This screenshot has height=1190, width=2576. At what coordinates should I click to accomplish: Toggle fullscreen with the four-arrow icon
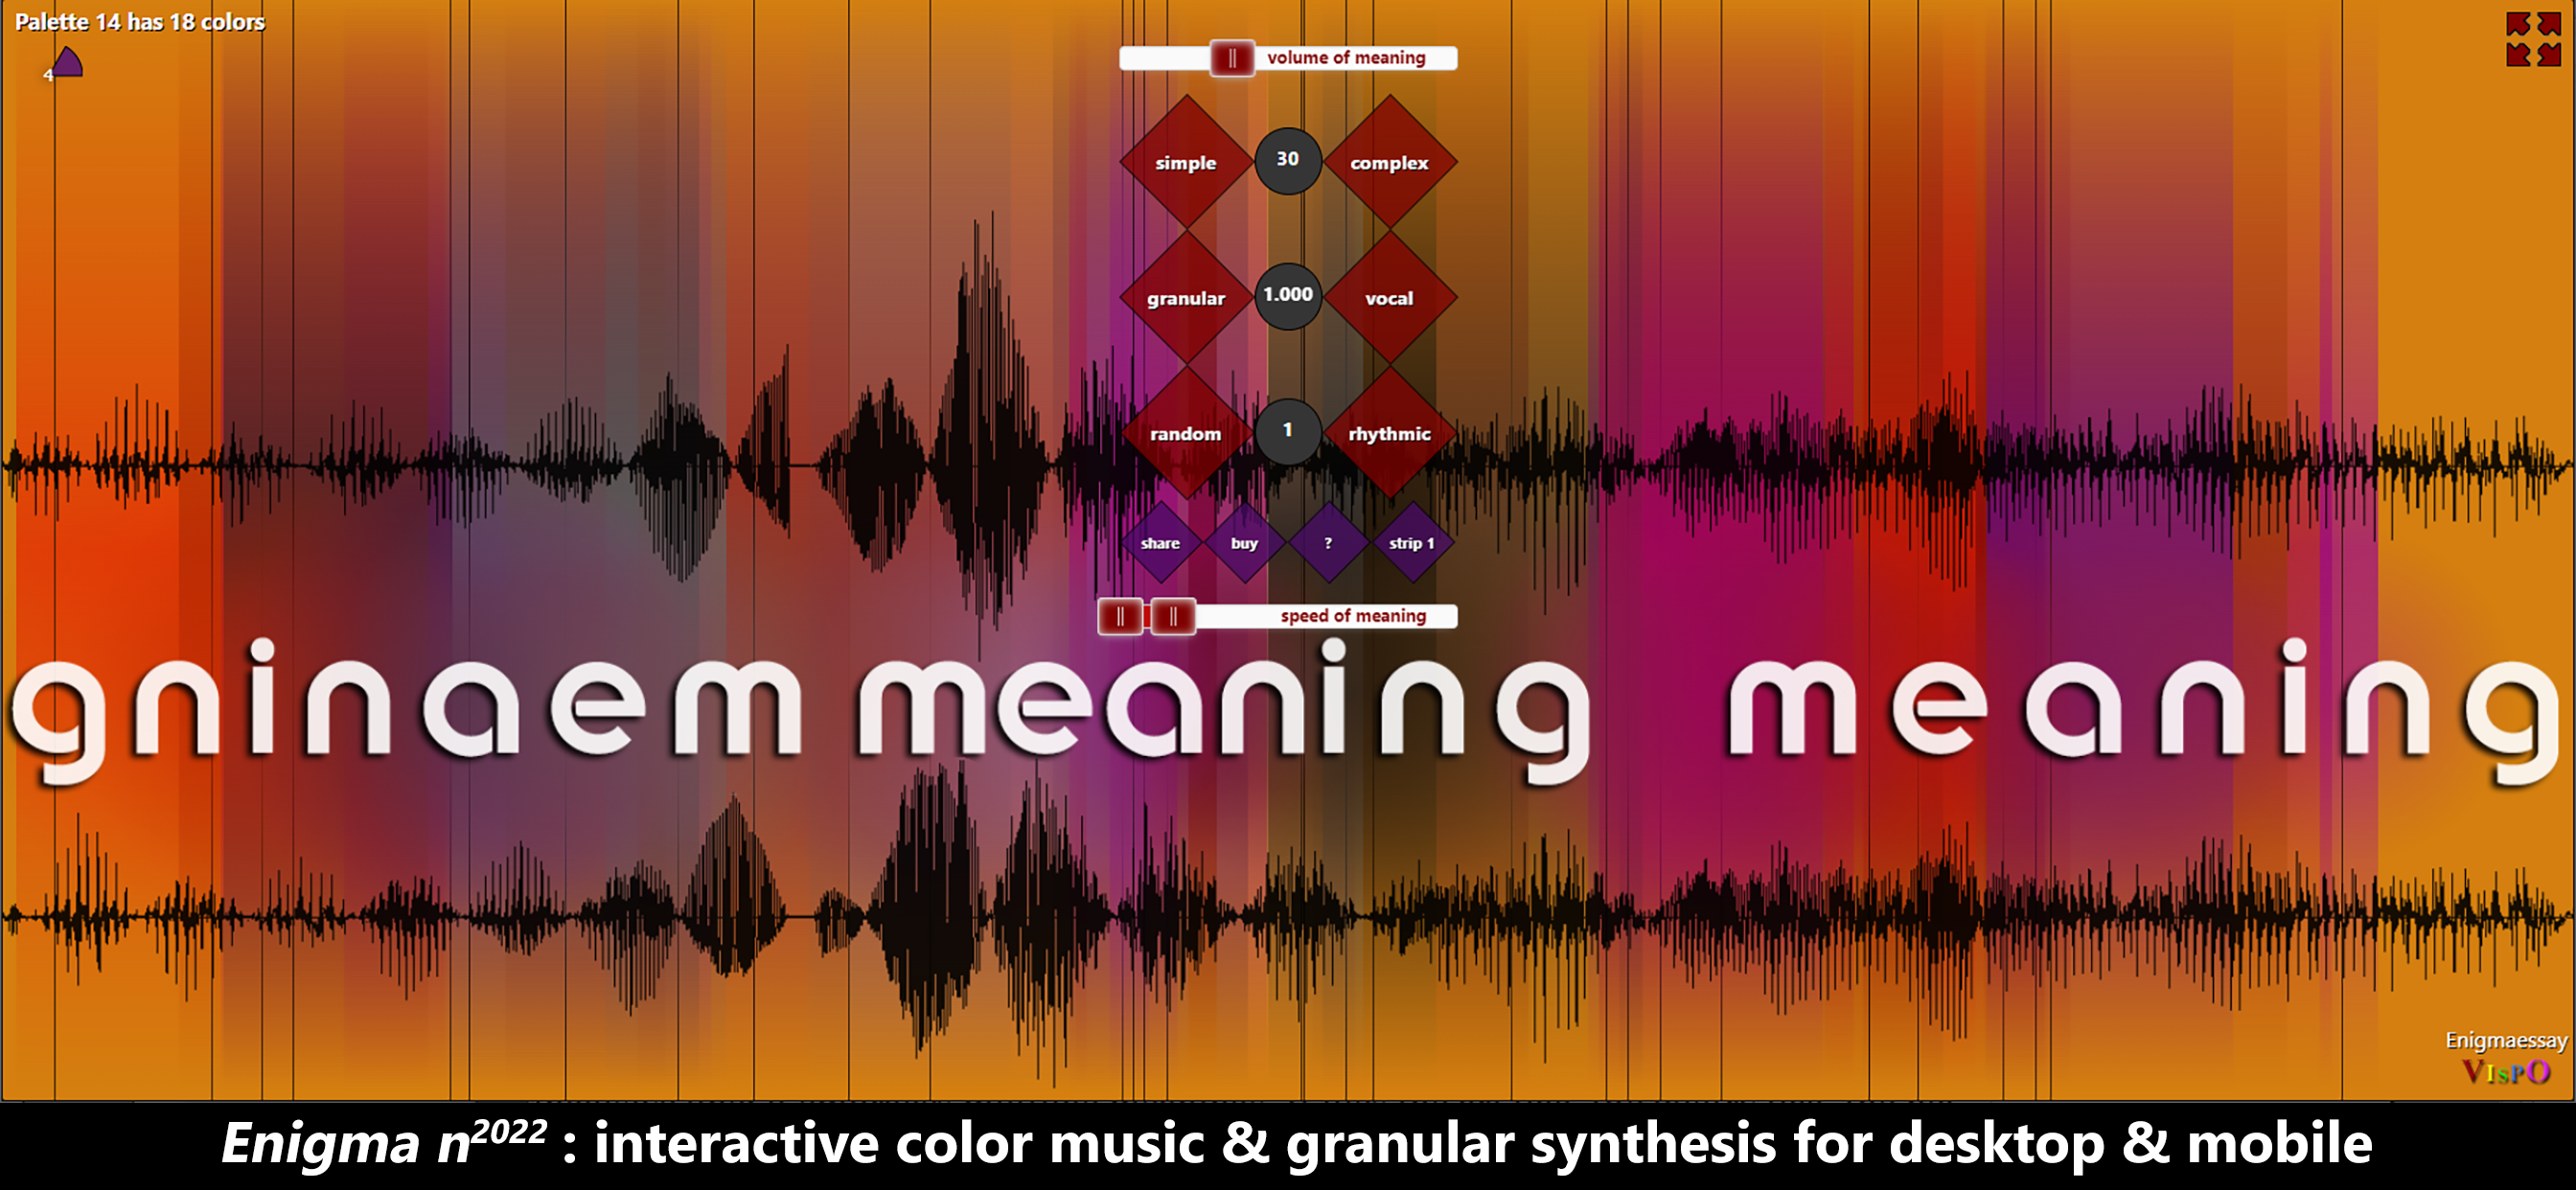click(x=2533, y=40)
